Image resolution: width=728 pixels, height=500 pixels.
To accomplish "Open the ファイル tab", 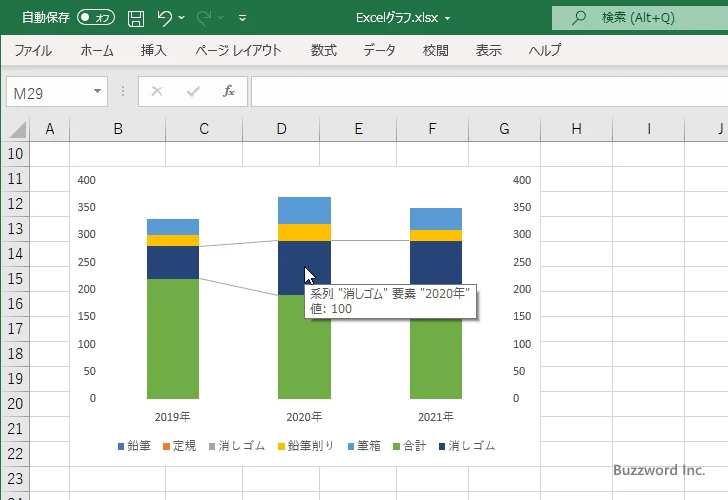I will pos(33,50).
